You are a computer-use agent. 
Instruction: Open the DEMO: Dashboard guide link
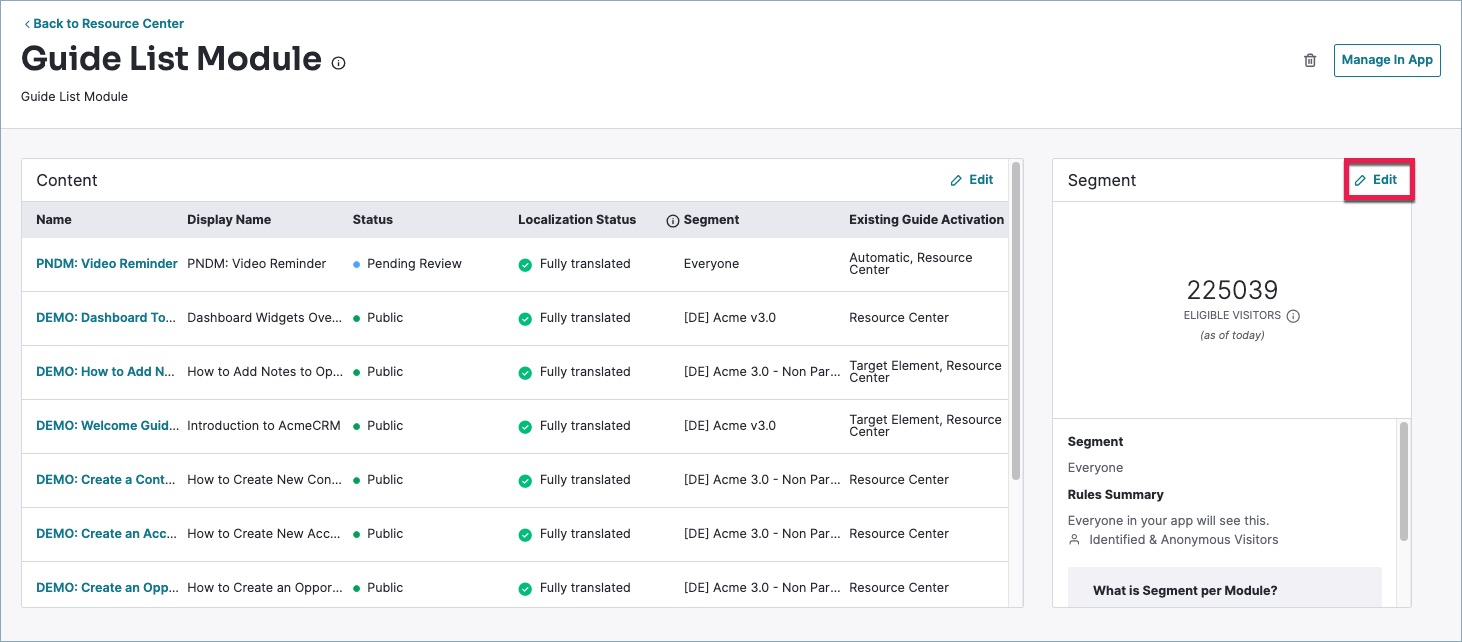tap(106, 318)
